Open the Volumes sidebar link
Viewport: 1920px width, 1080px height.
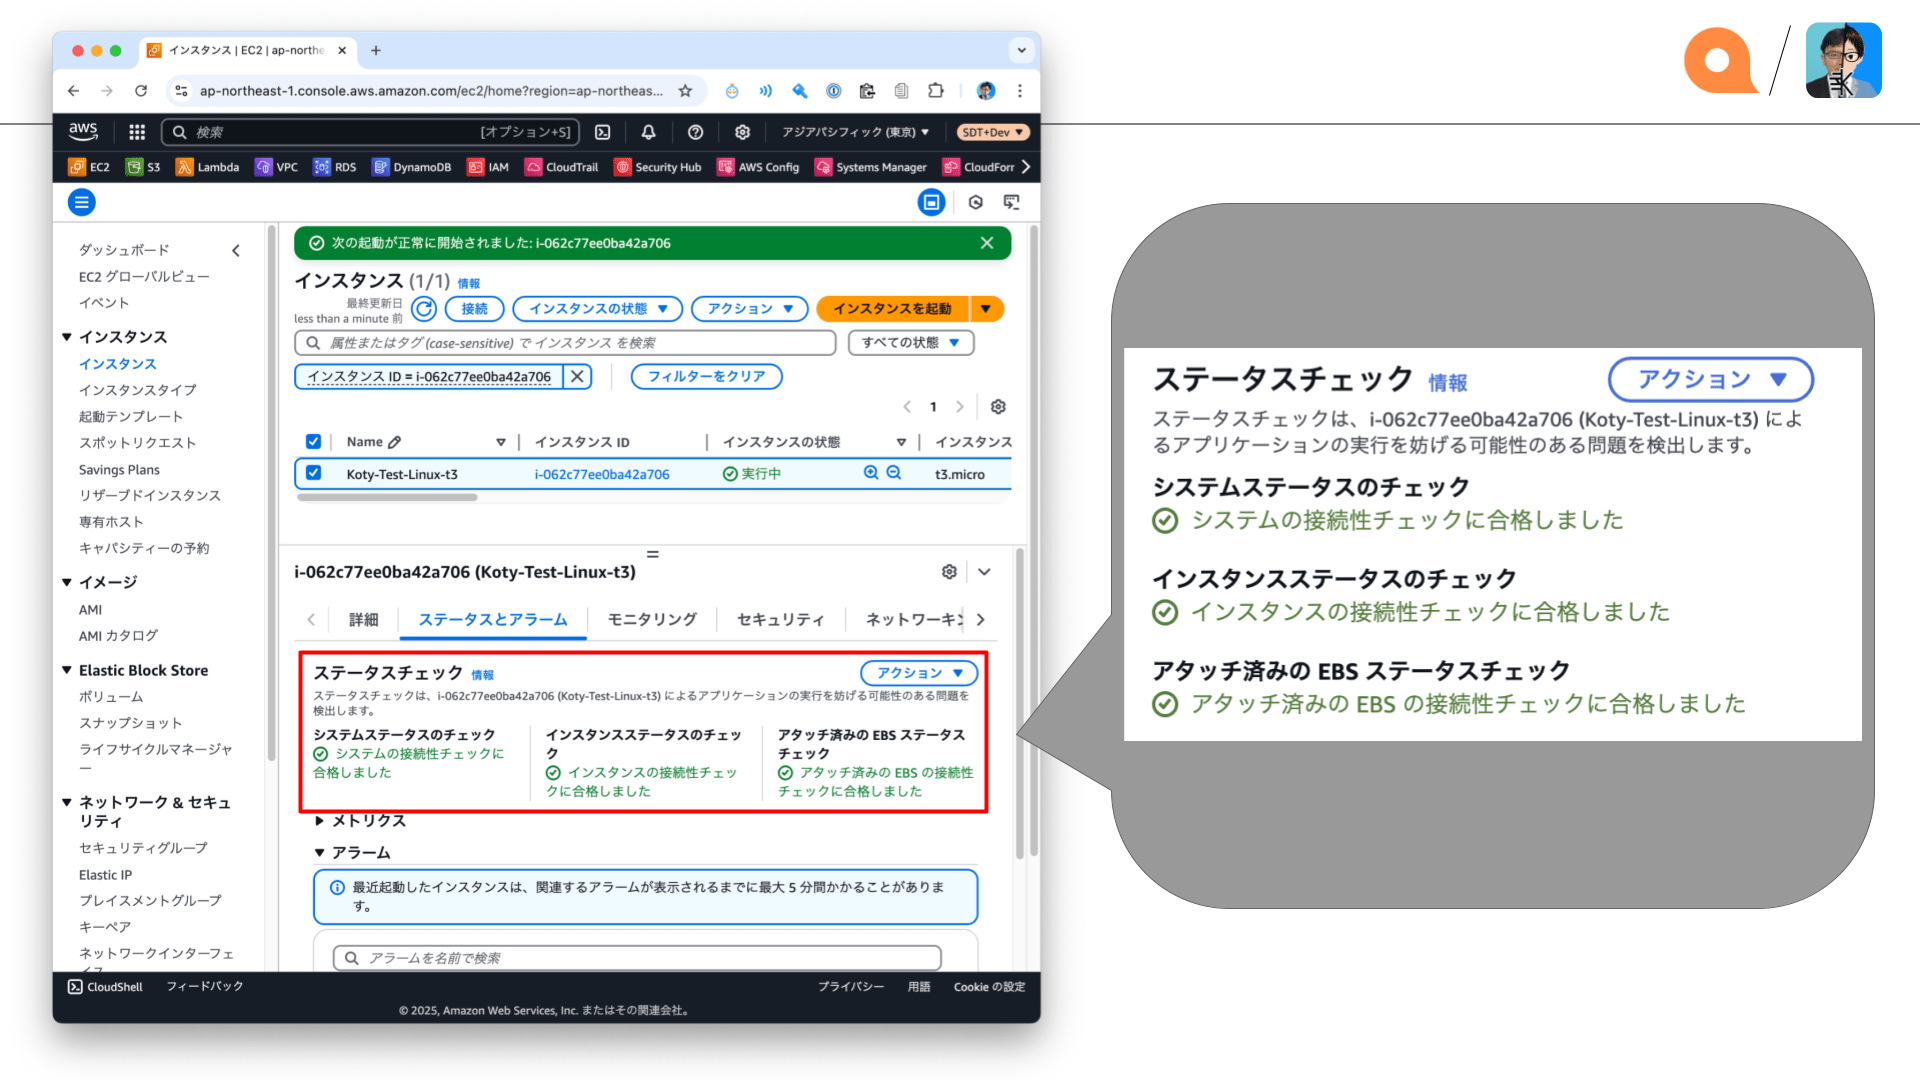point(111,696)
